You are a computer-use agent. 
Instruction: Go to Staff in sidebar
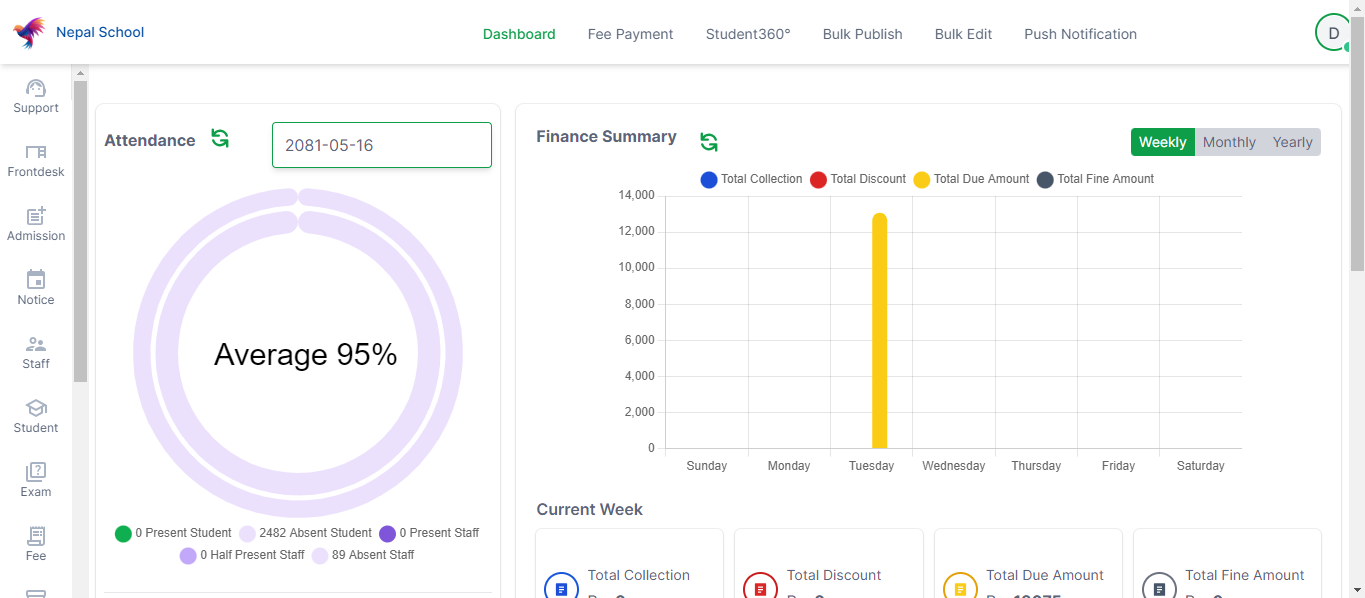[36, 345]
